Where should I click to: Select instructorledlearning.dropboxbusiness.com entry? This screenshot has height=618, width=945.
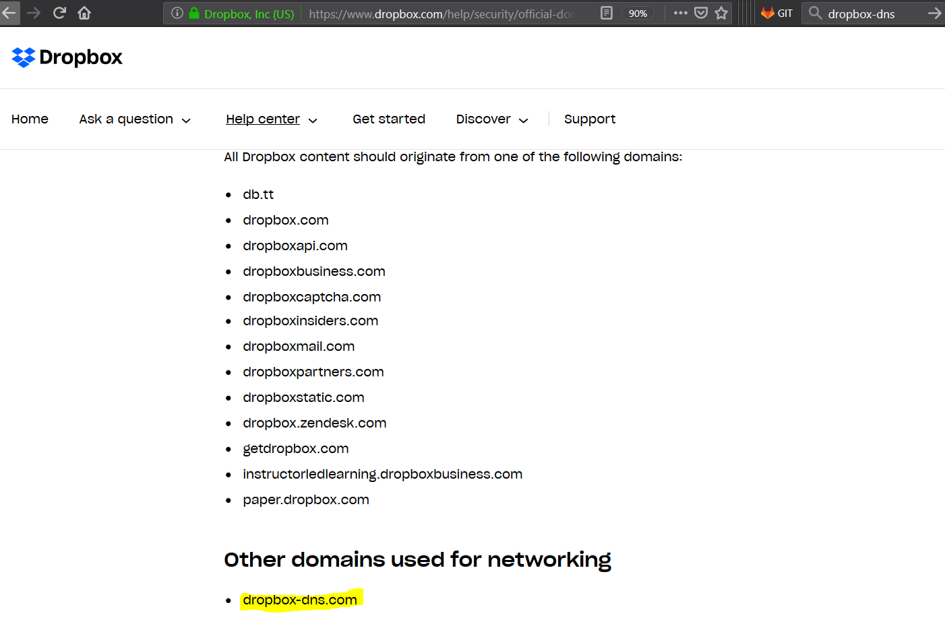coord(383,474)
